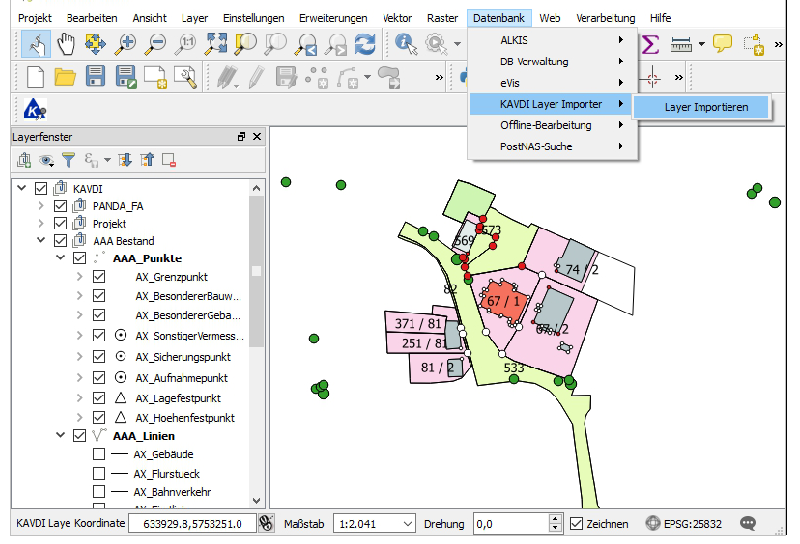This screenshot has width=800, height=544.
Task: Collapse the AAA_Punkte group
Action: (61, 258)
